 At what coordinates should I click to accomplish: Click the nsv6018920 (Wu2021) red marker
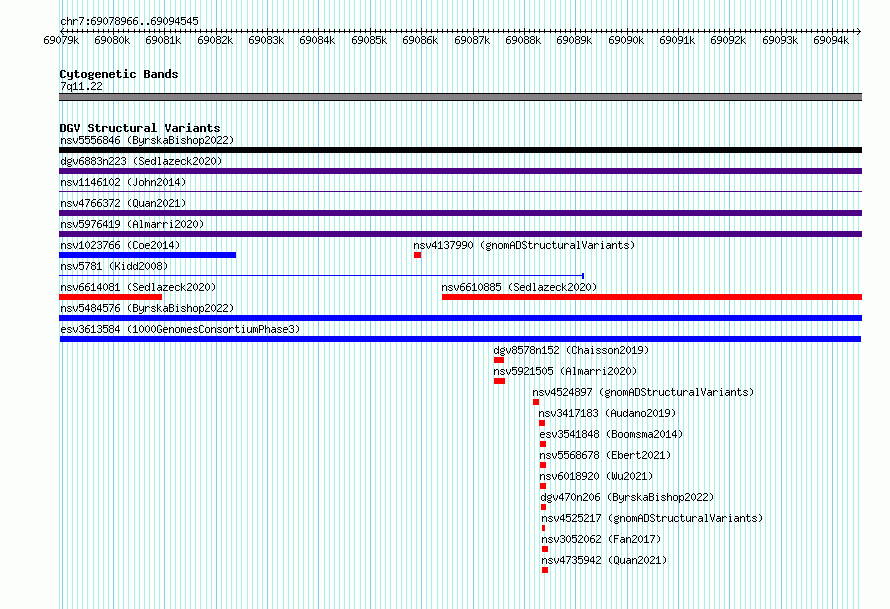click(543, 486)
